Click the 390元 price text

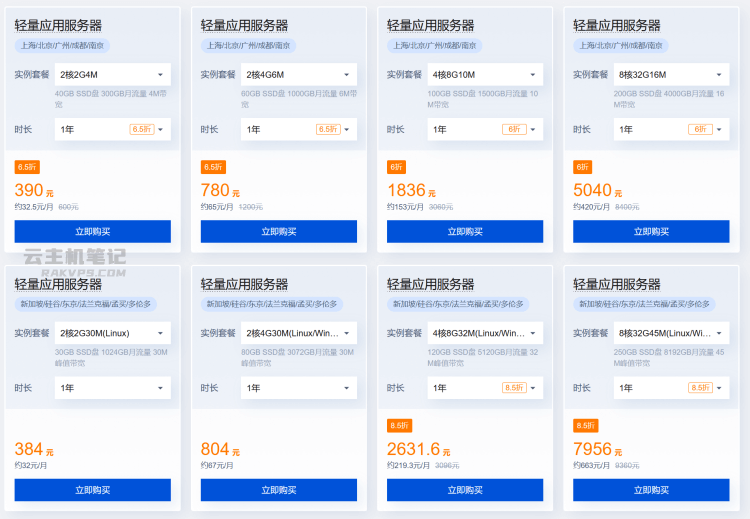[34, 190]
